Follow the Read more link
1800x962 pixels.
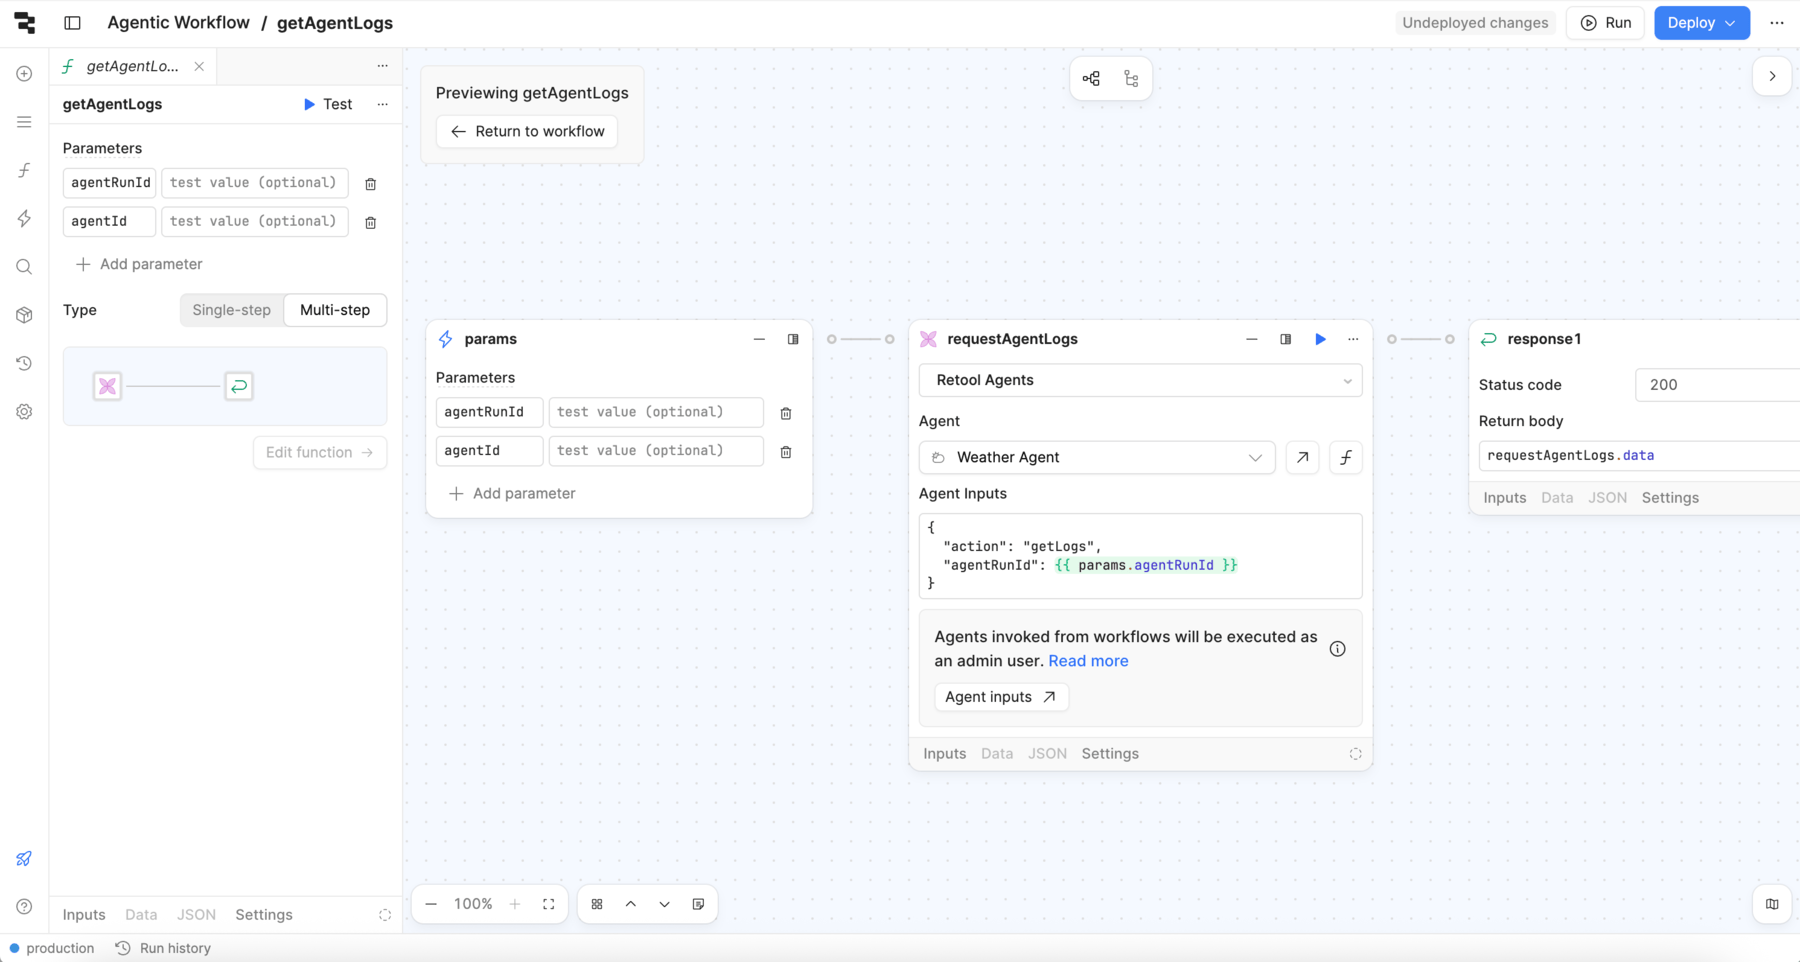[1088, 661]
